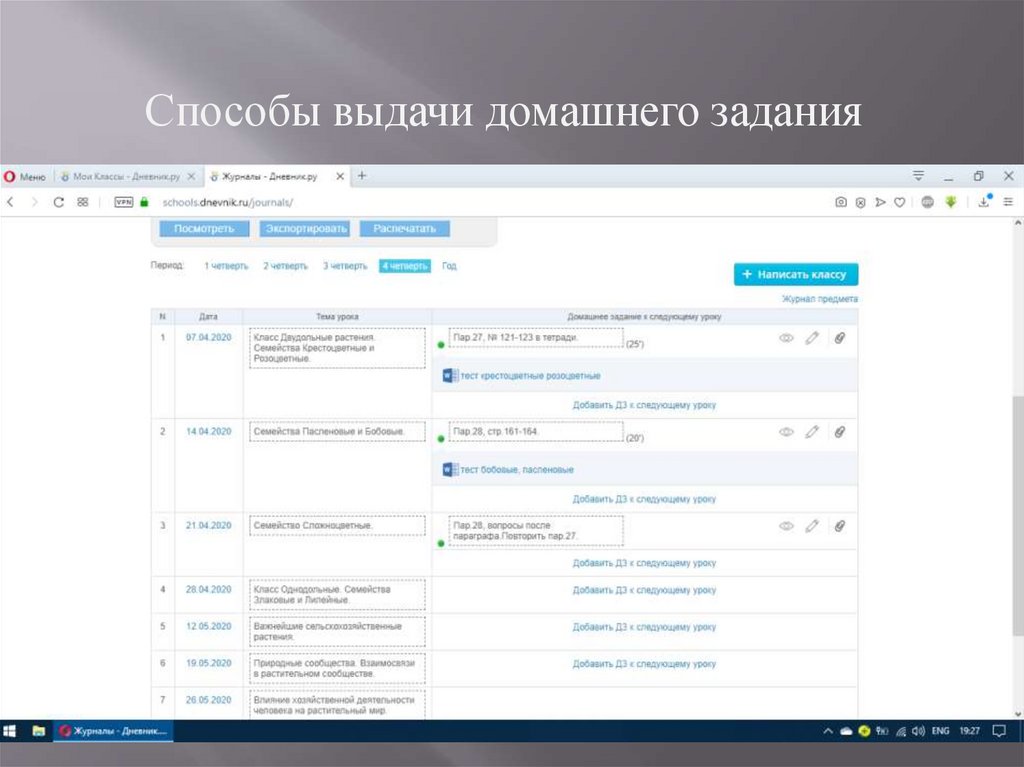Edit homework field Пар.28, стр.161-164
This screenshot has height=767, width=1024.
[x=536, y=432]
